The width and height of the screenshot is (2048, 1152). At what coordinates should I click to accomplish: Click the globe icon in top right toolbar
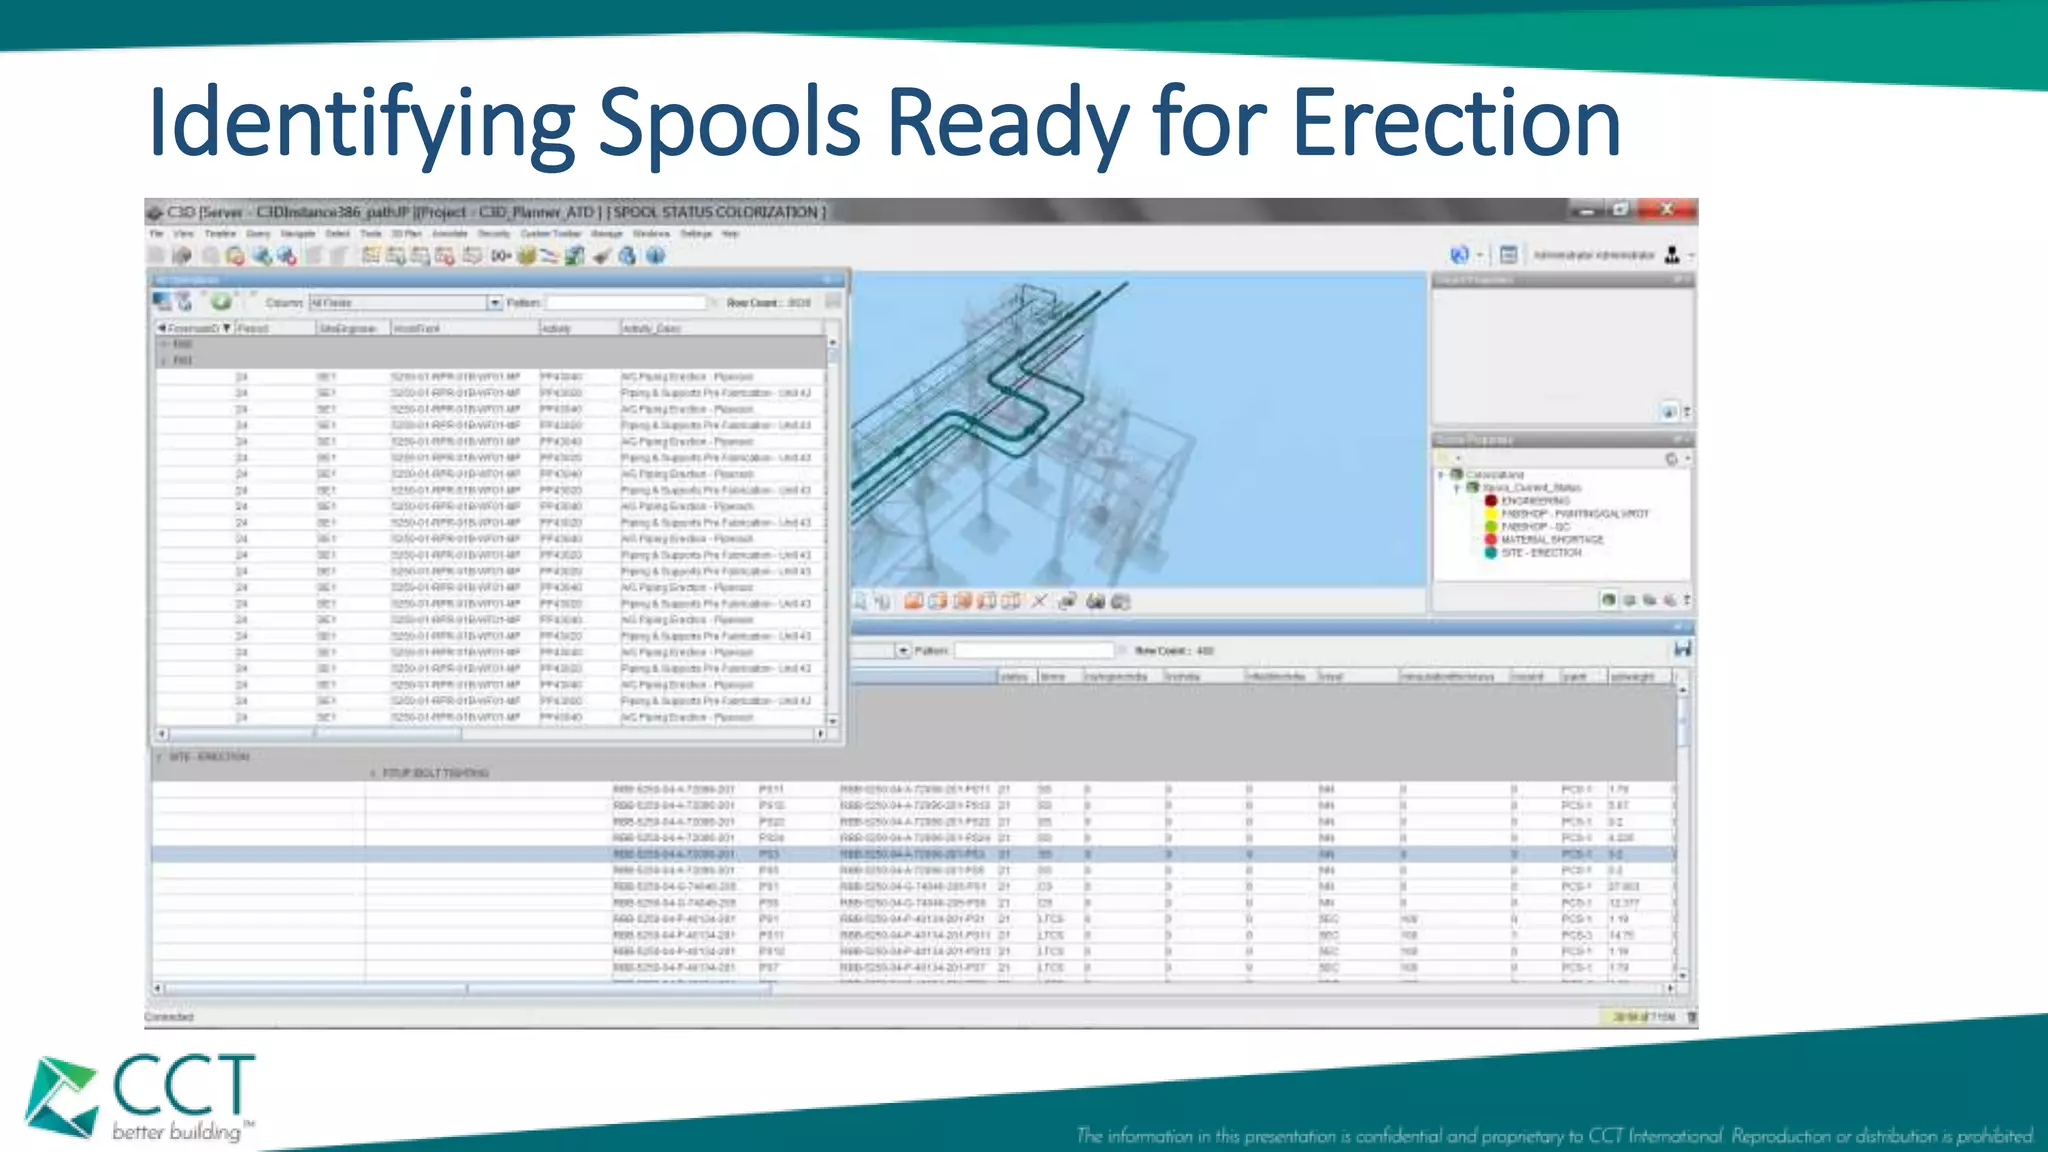click(1460, 255)
